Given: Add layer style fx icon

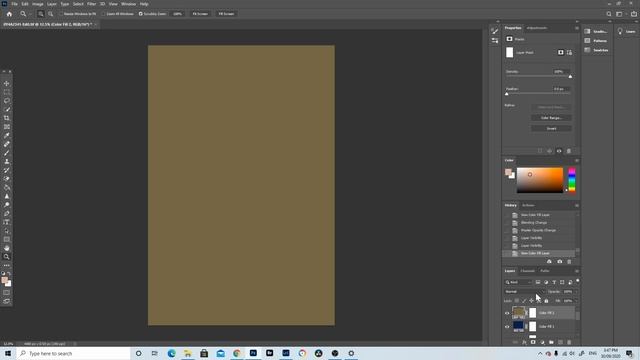Looking at the screenshot, I should (x=524, y=342).
